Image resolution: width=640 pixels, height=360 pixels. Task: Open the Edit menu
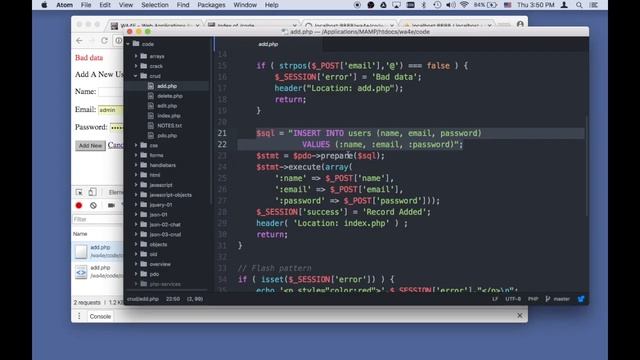105,5
